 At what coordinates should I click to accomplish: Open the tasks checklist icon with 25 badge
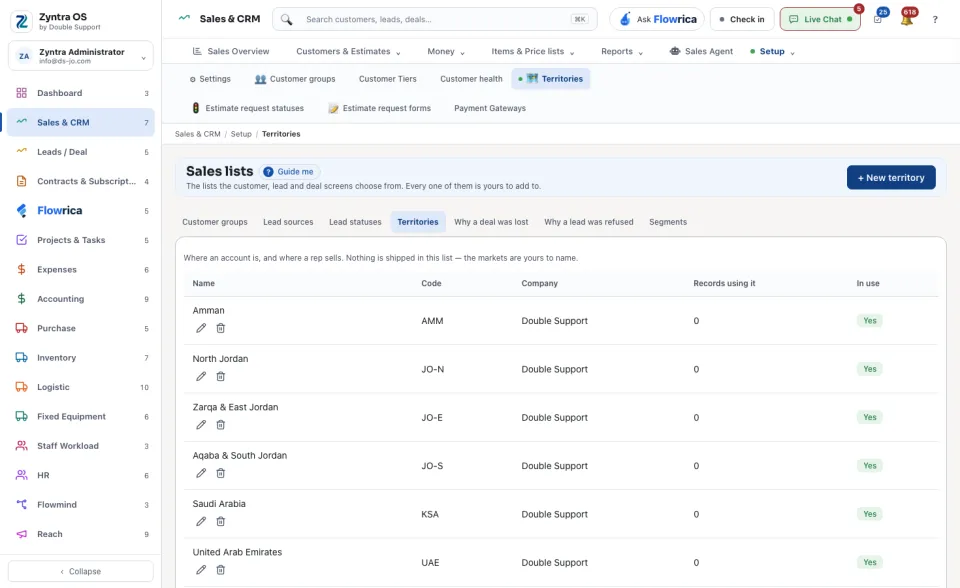878,20
